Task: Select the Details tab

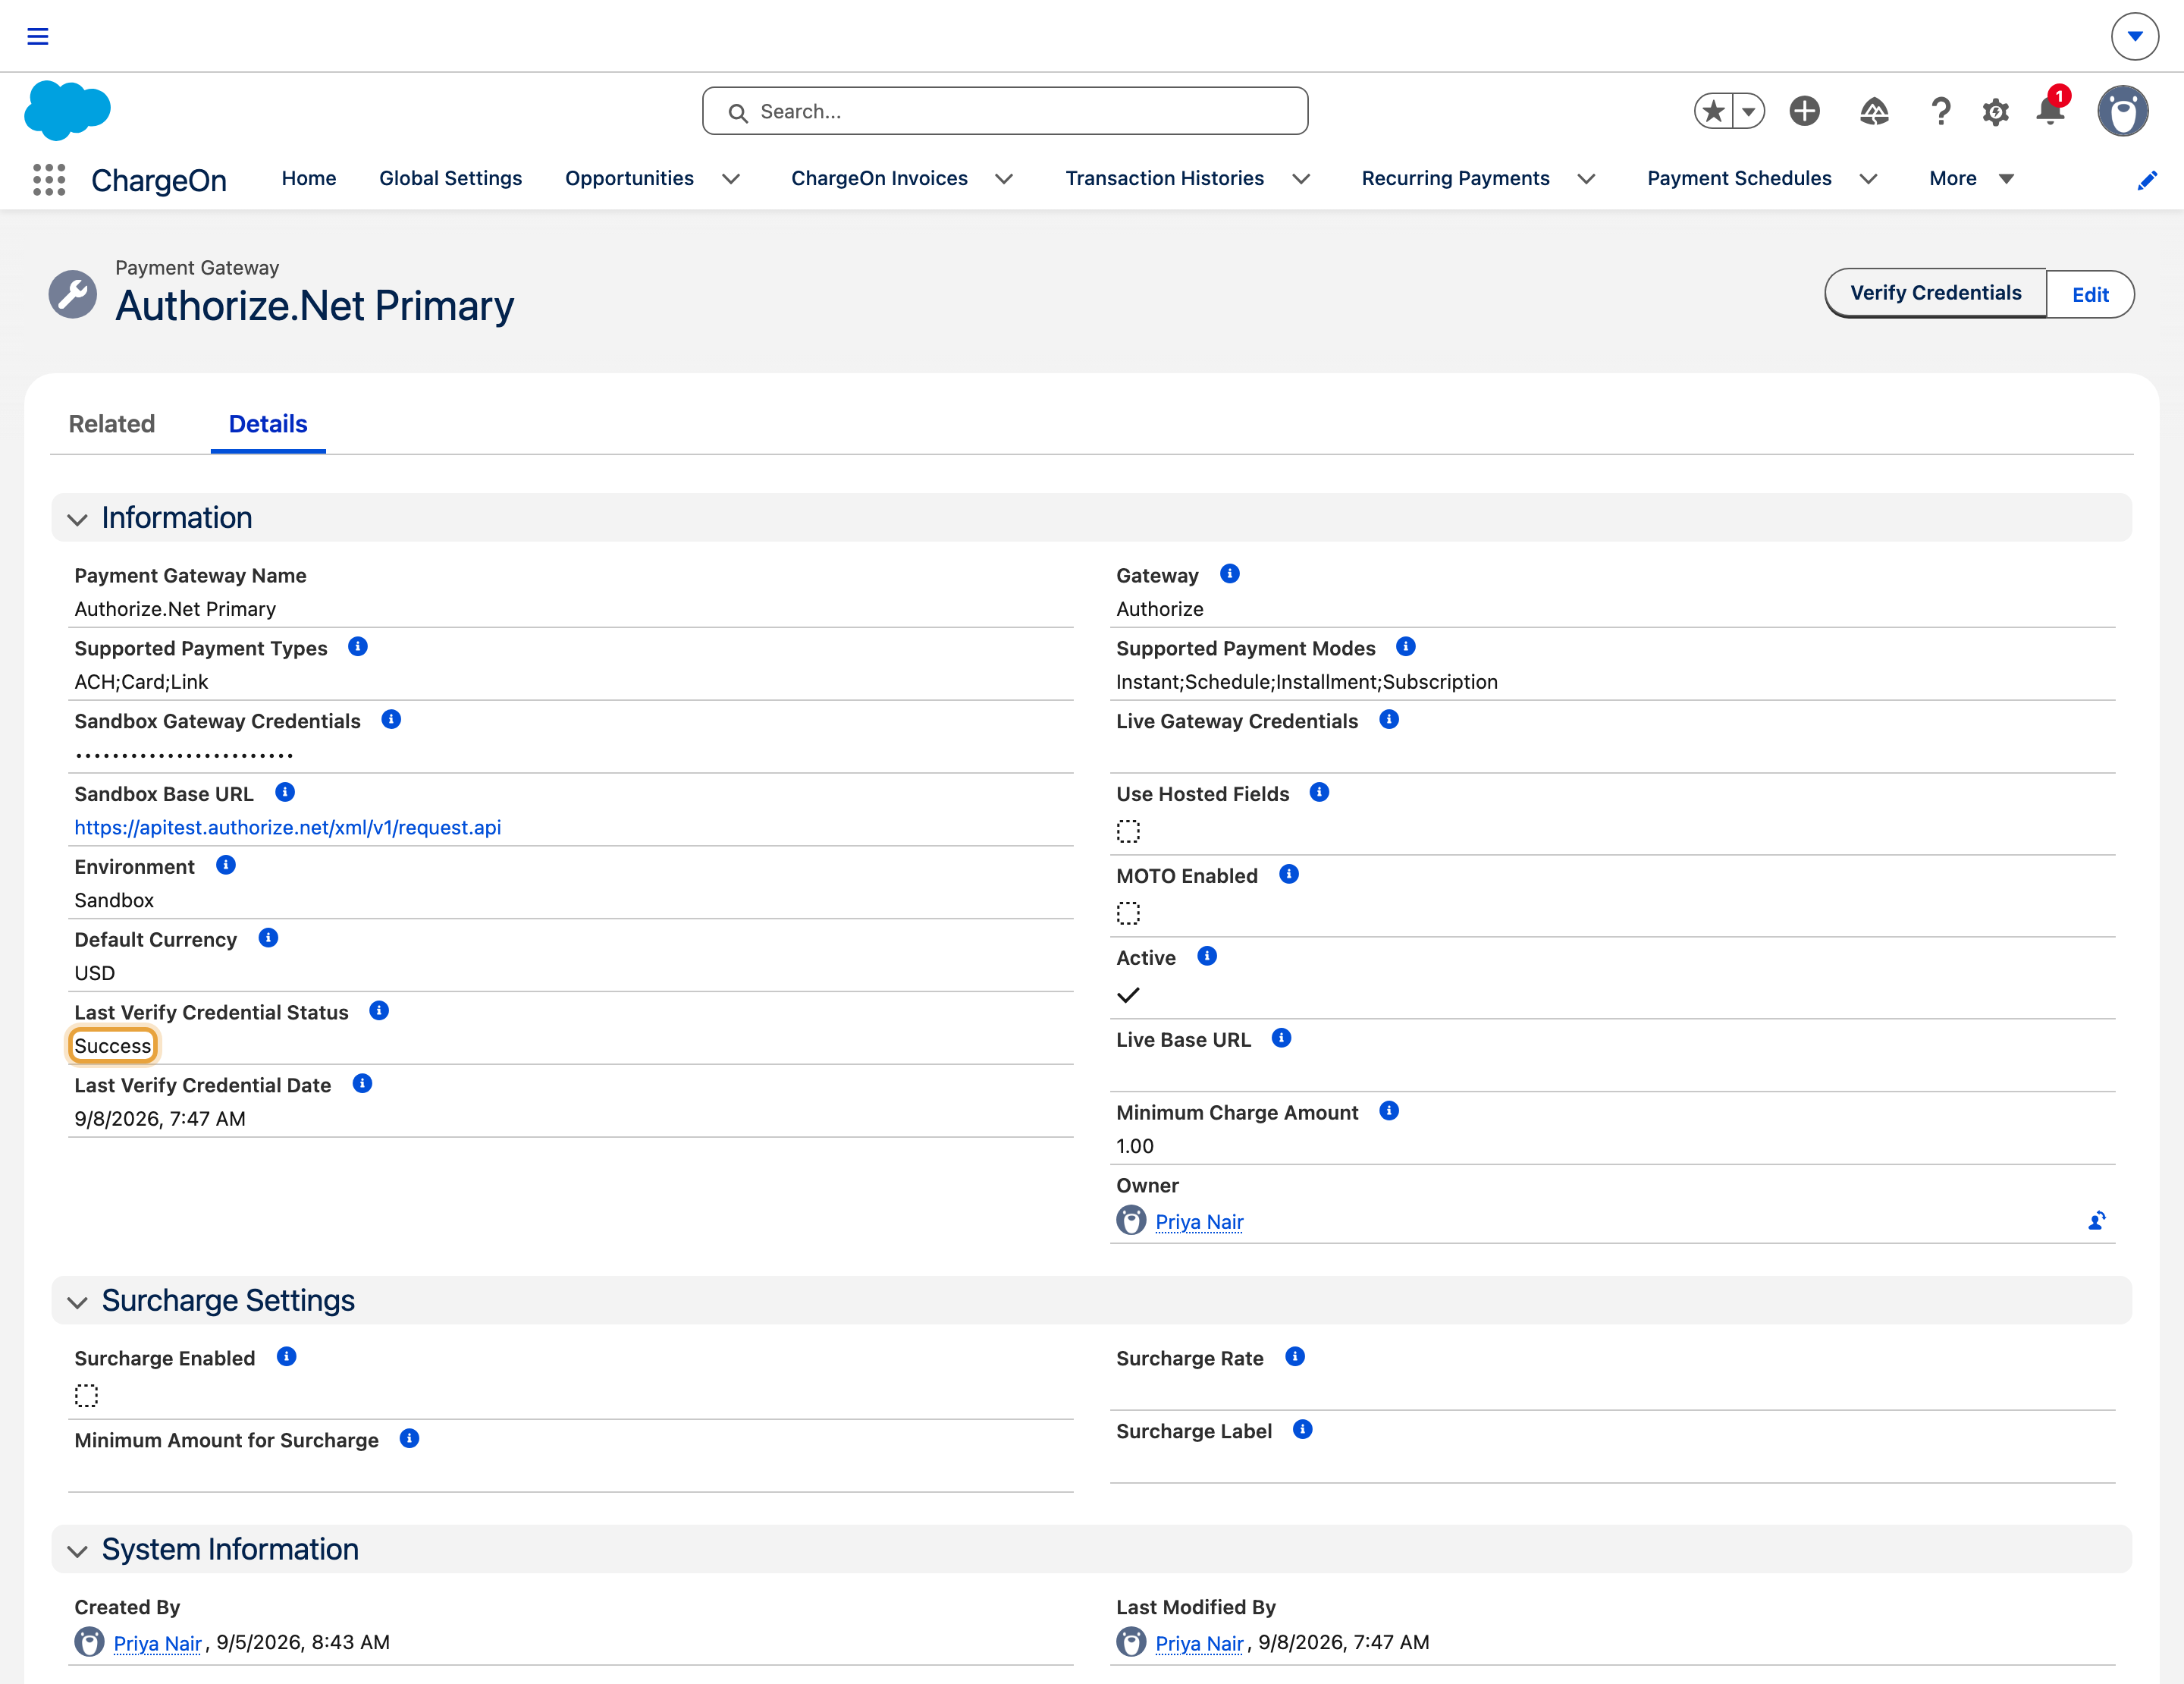Action: [268, 424]
